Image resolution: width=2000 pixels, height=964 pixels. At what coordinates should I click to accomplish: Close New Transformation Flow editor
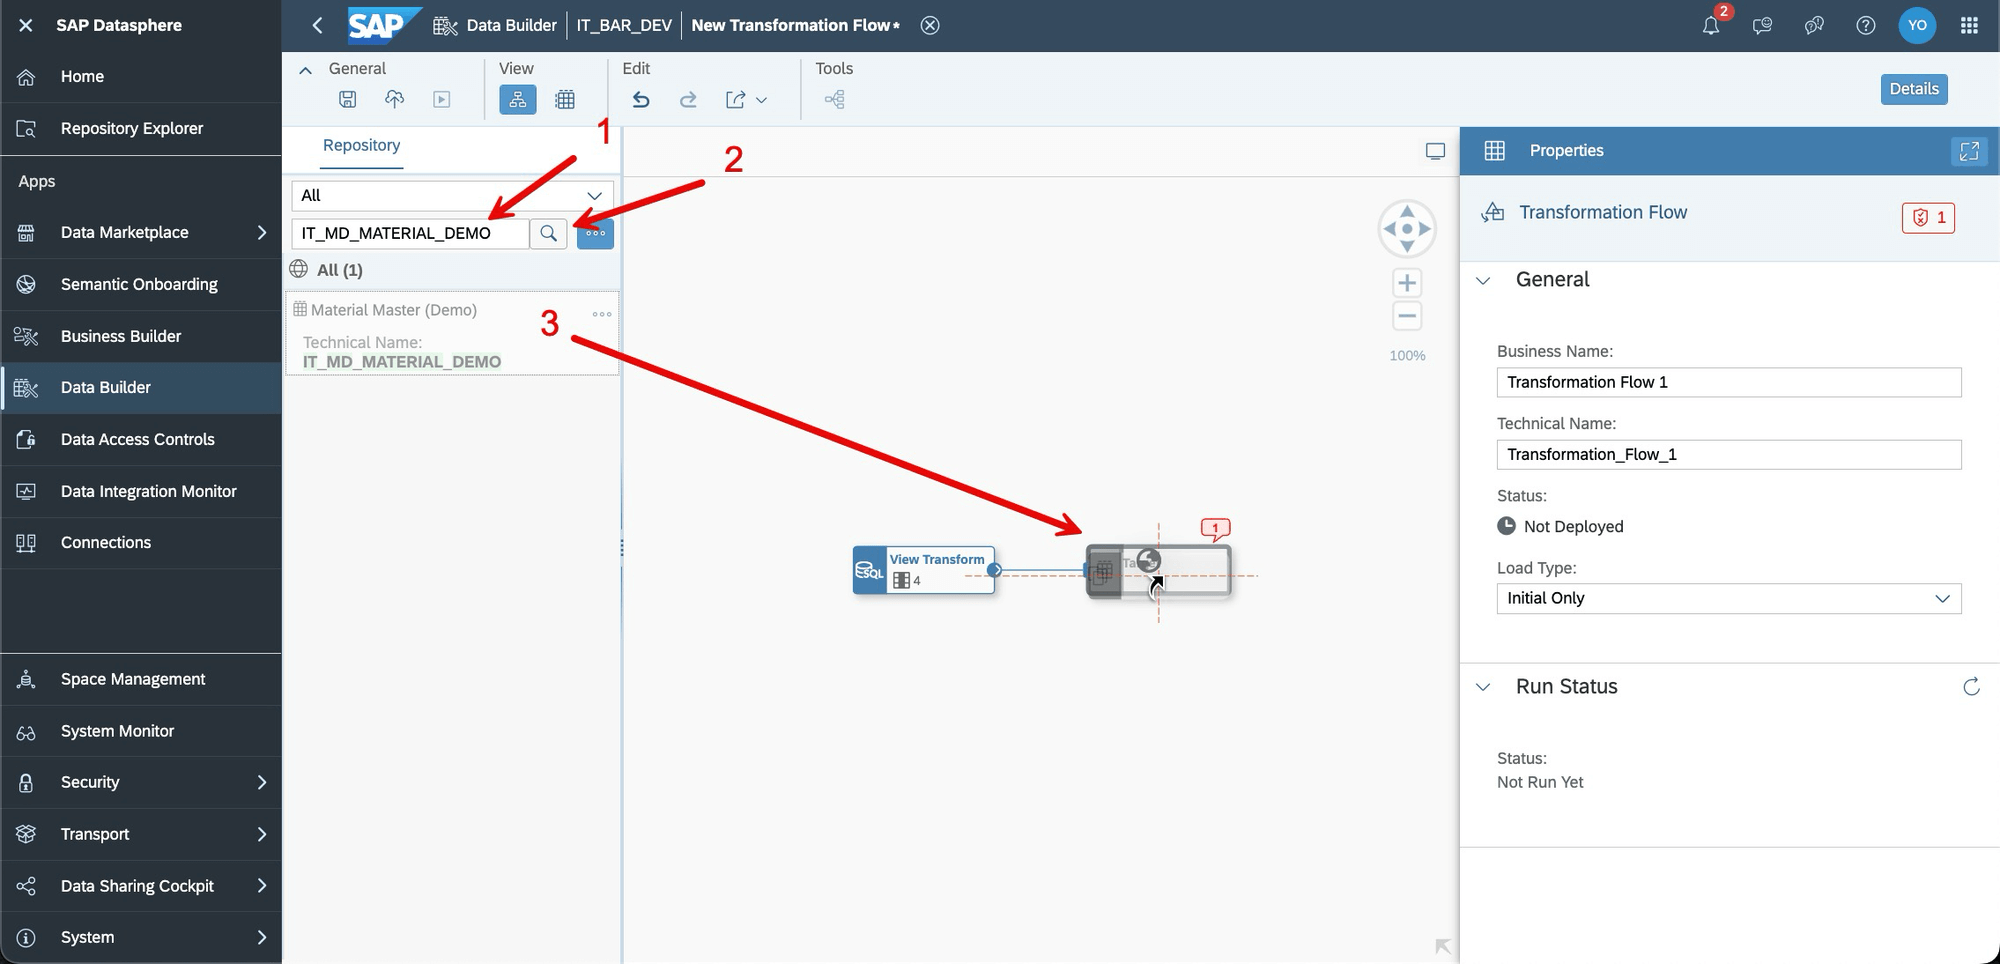tap(930, 25)
